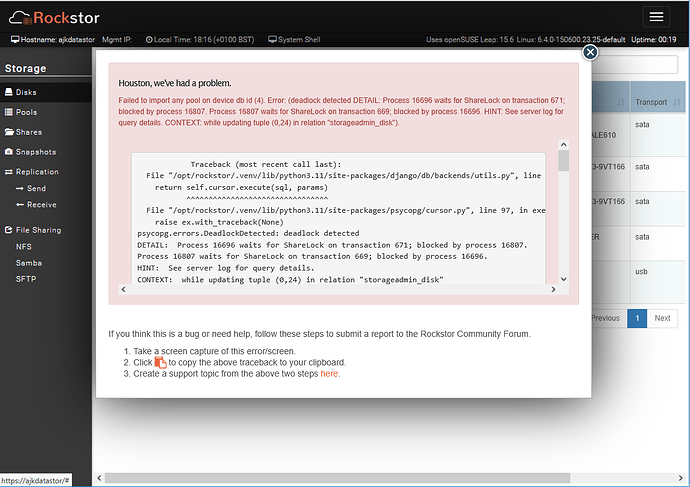The height and width of the screenshot is (487, 690).
Task: Click the Shares folder icon
Action: 9,132
